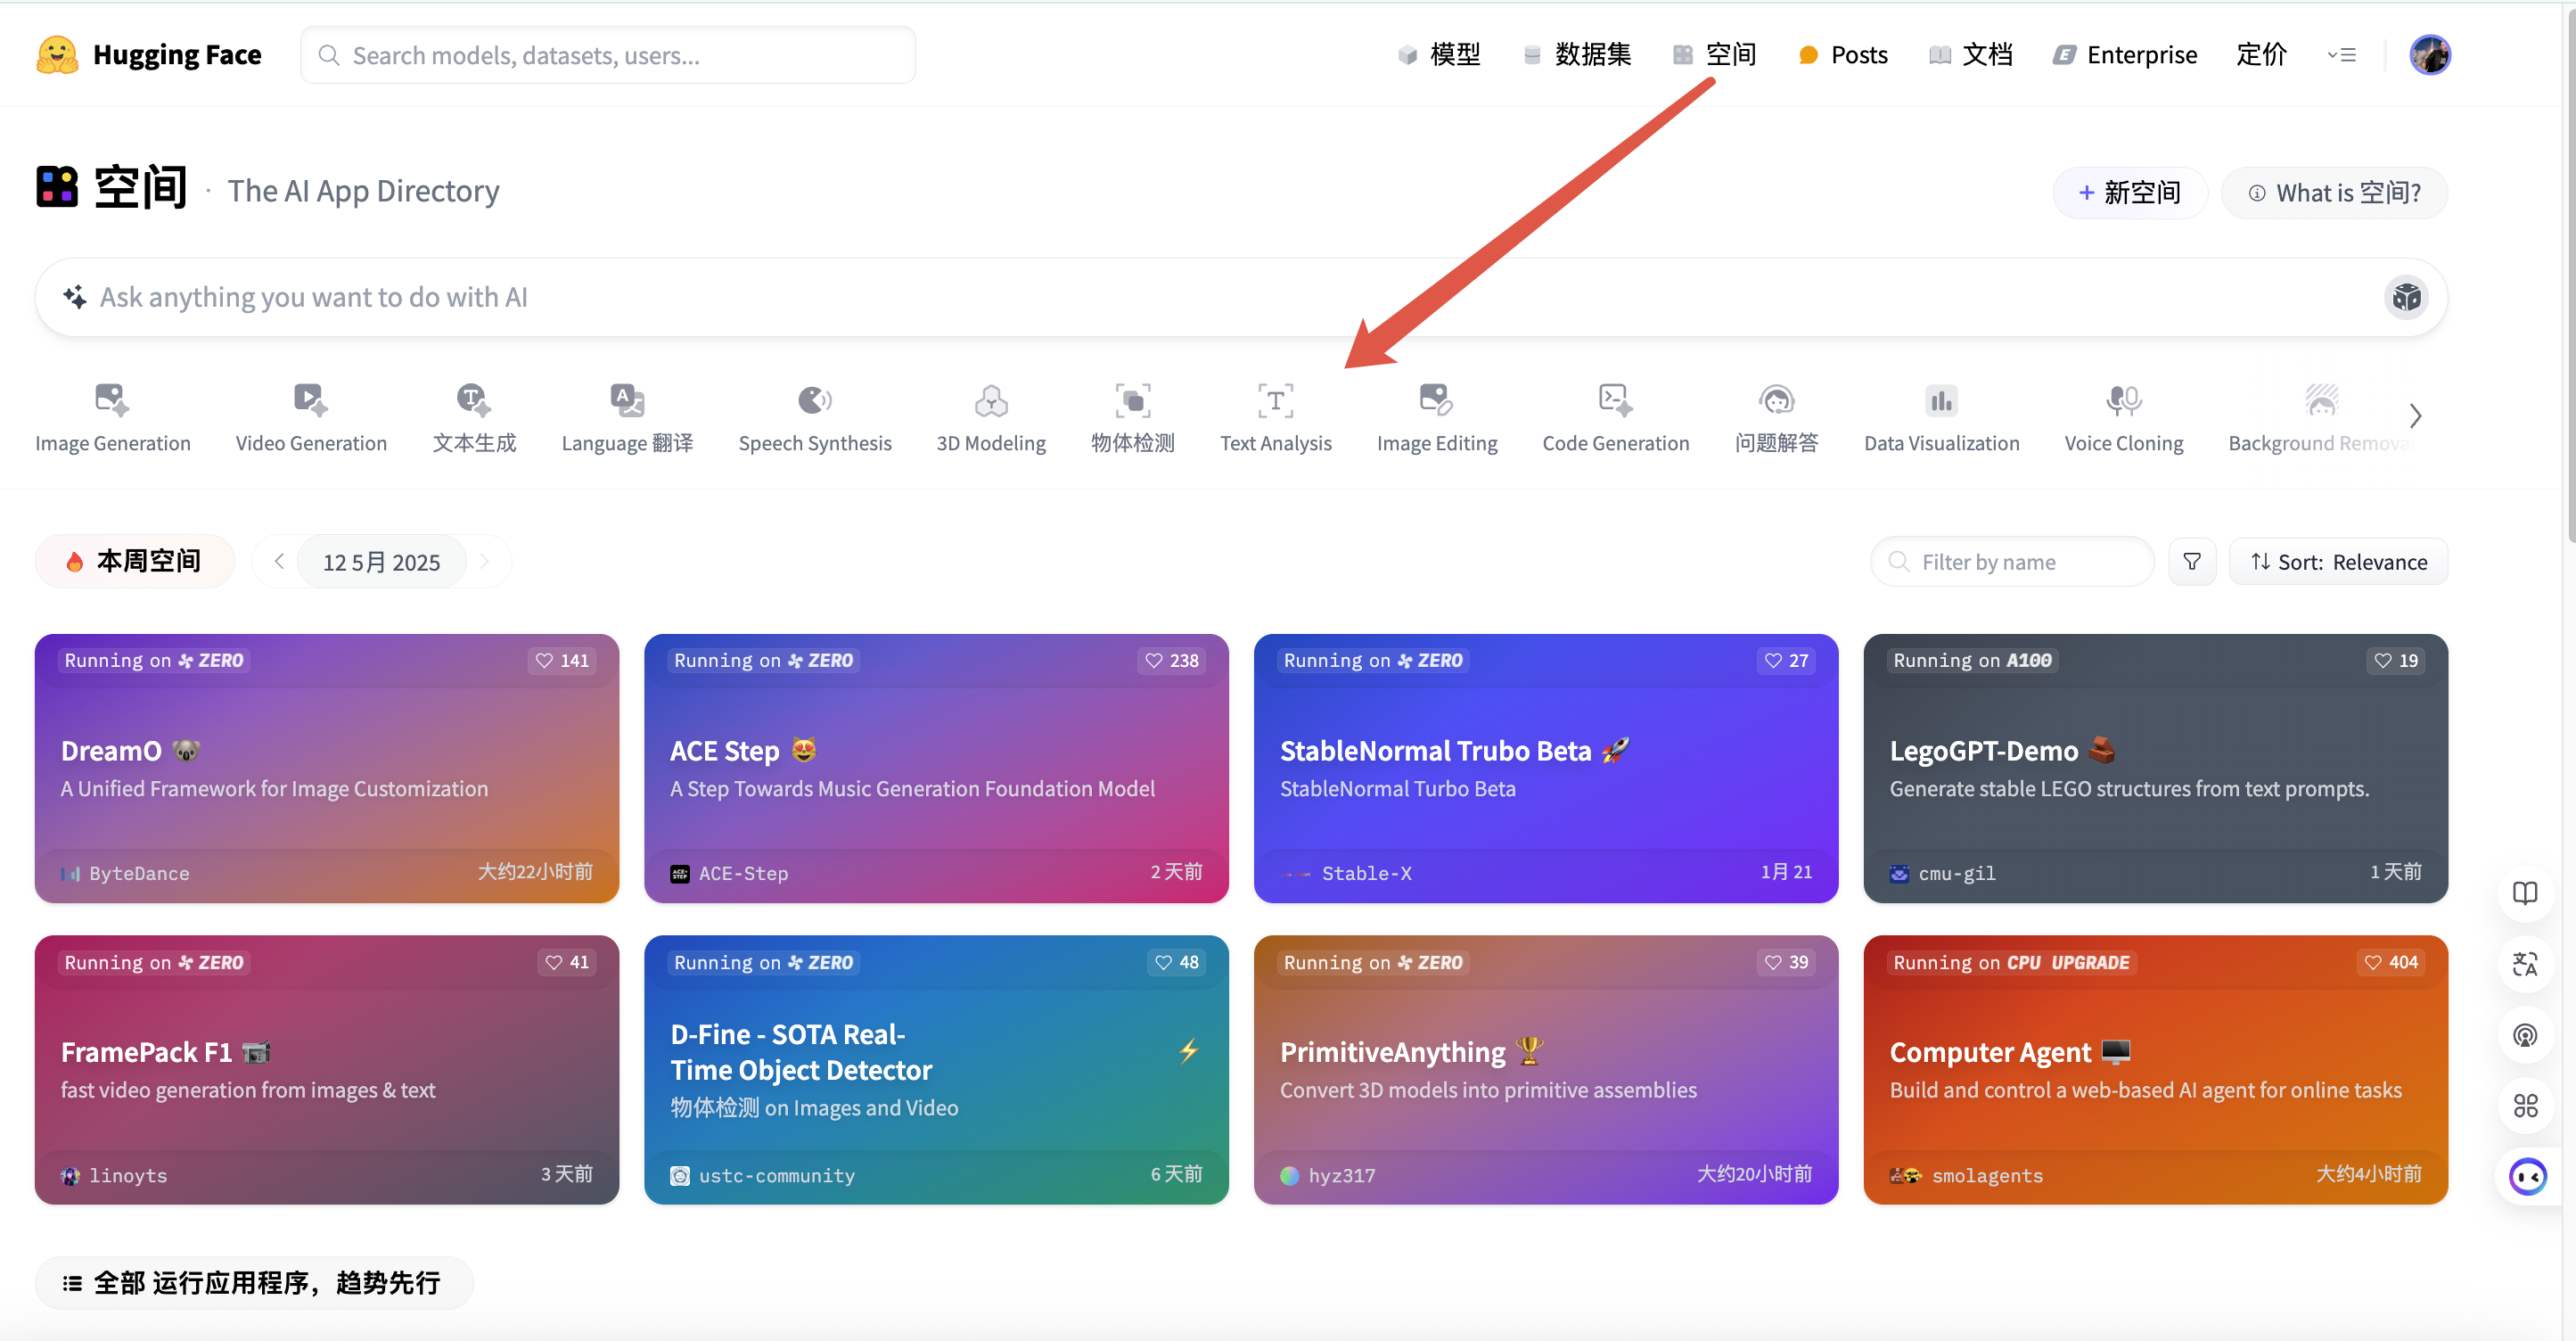Choose the Voice Cloning category

[x=2124, y=418]
